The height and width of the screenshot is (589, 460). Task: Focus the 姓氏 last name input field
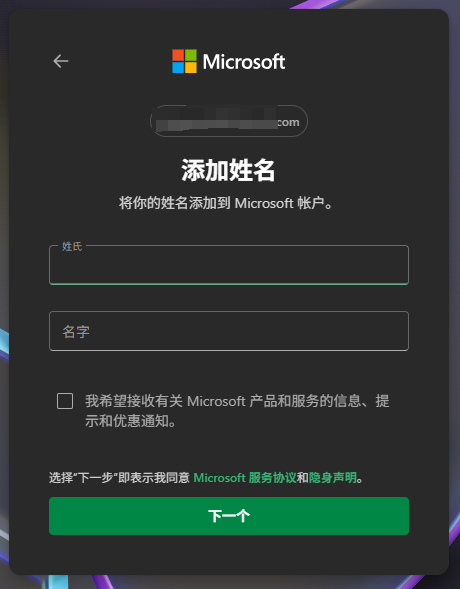229,265
